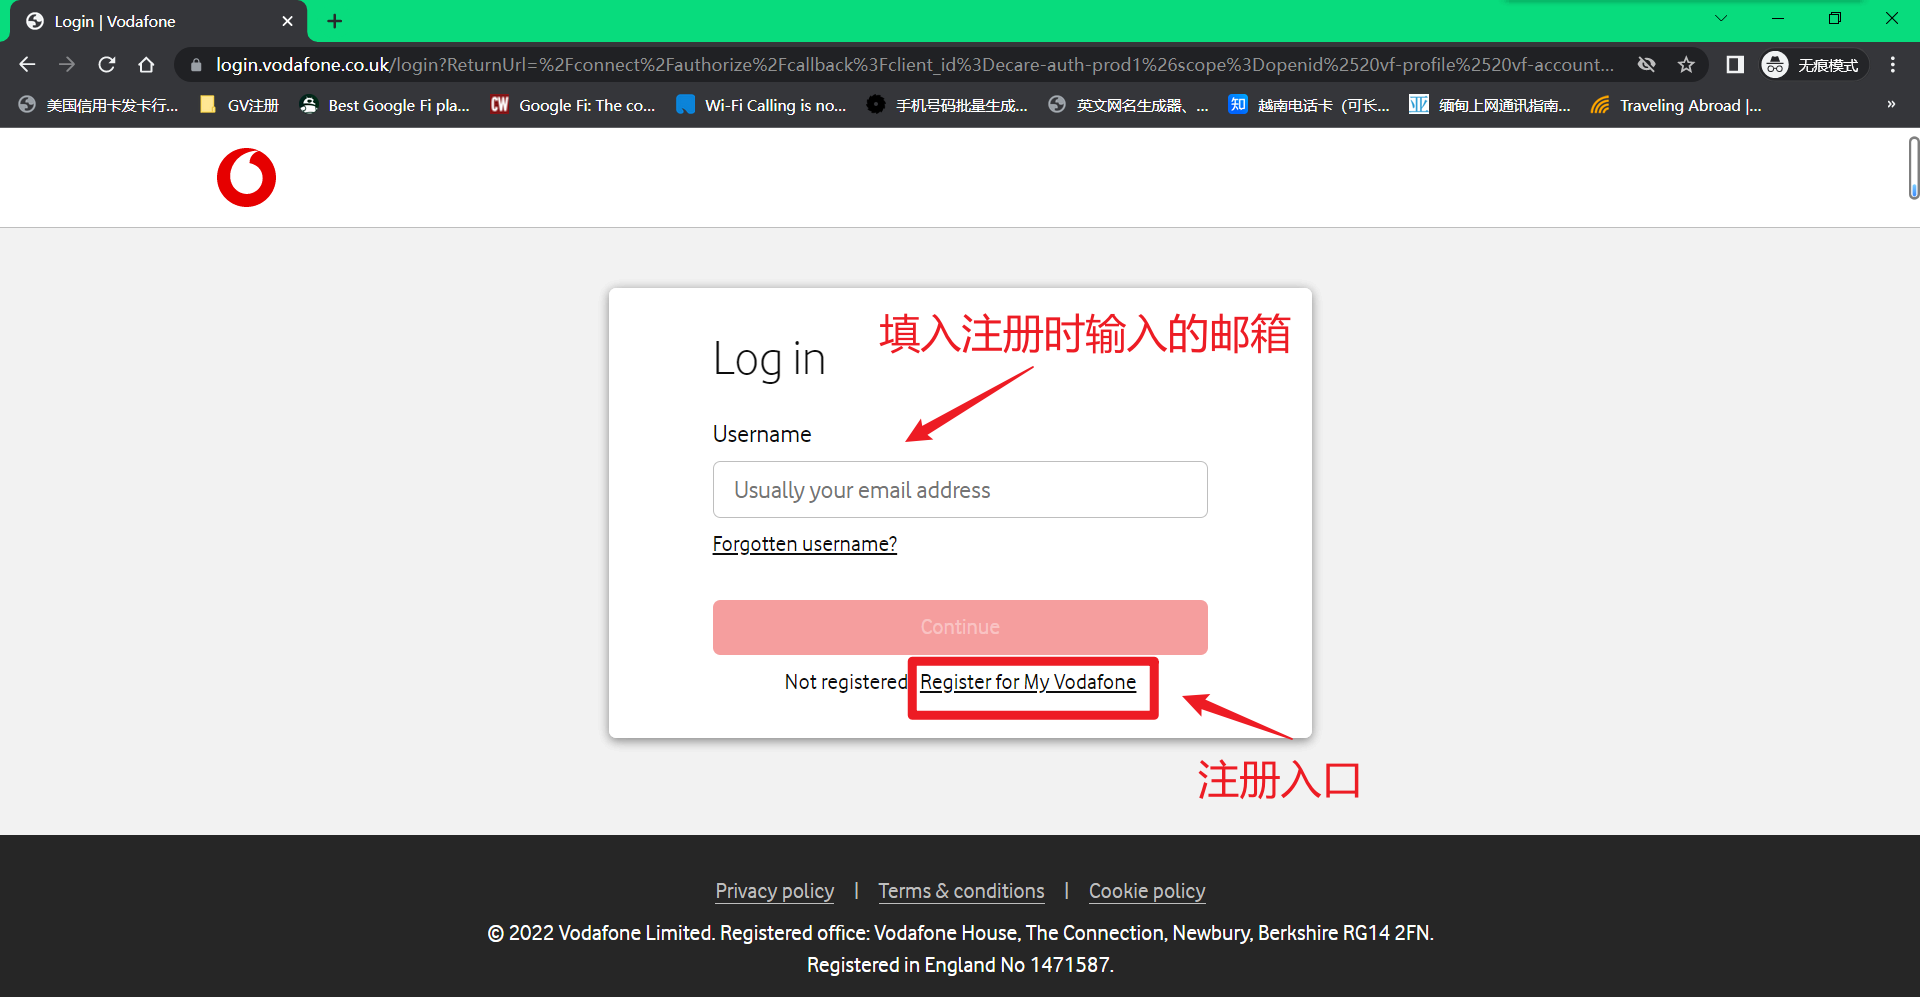Image resolution: width=1920 pixels, height=997 pixels.
Task: Click Forgotten username link
Action: click(x=804, y=544)
